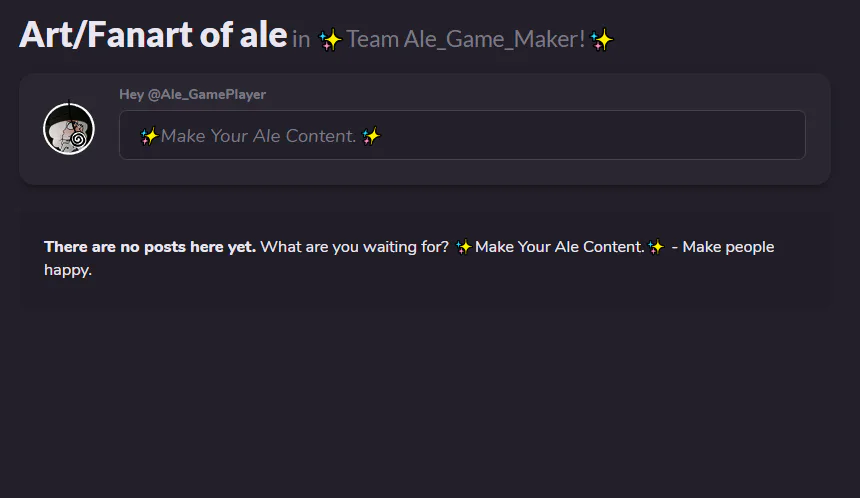This screenshot has height=498, width=860.
Task: Click the word in after the channel title
Action: [x=301, y=41]
